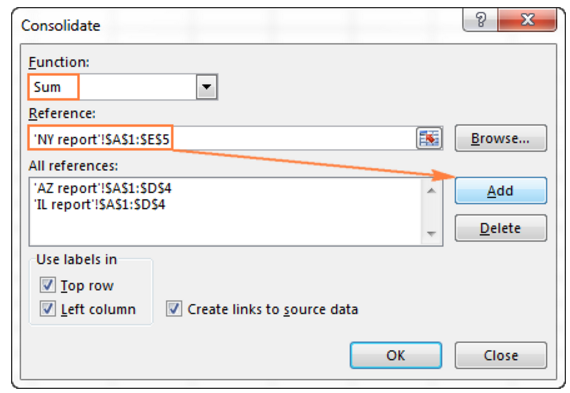570x393 pixels.
Task: Select 'IL report'!$A$1:$D$4 reference entry
Action: pos(99,204)
